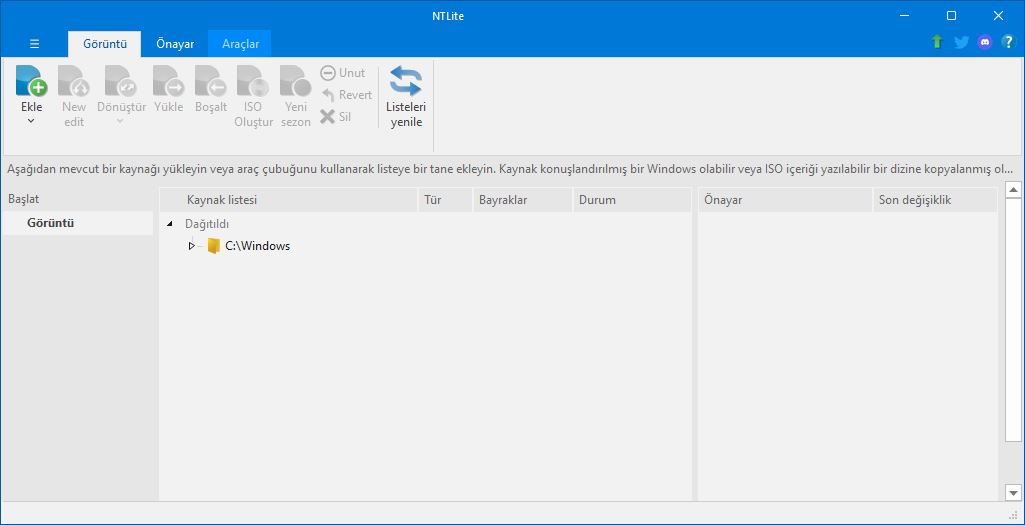Select the C:\Windows source entry
The width and height of the screenshot is (1025, 525).
258,246
